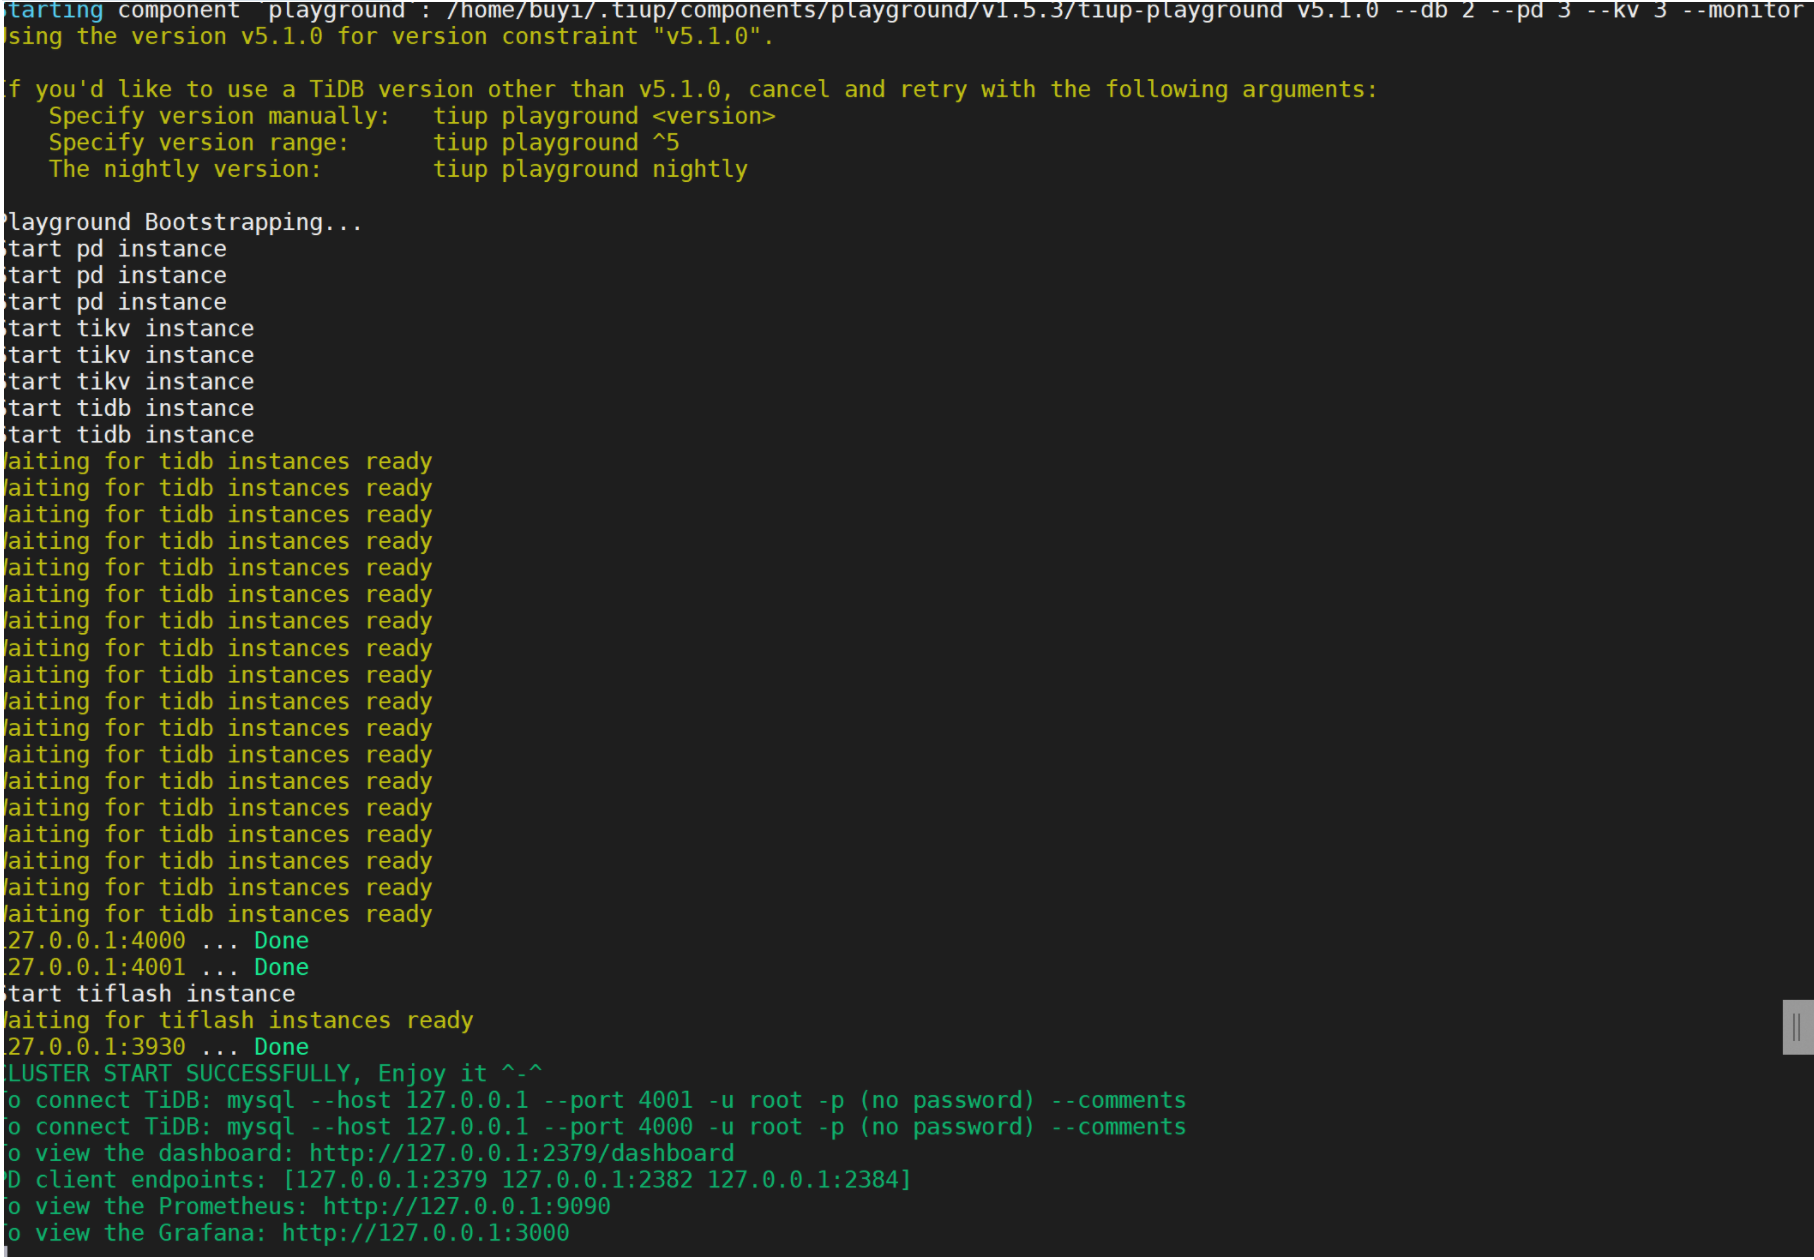Select the first start pd instance line
This screenshot has height=1260, width=1814.
pyautogui.click(x=113, y=248)
